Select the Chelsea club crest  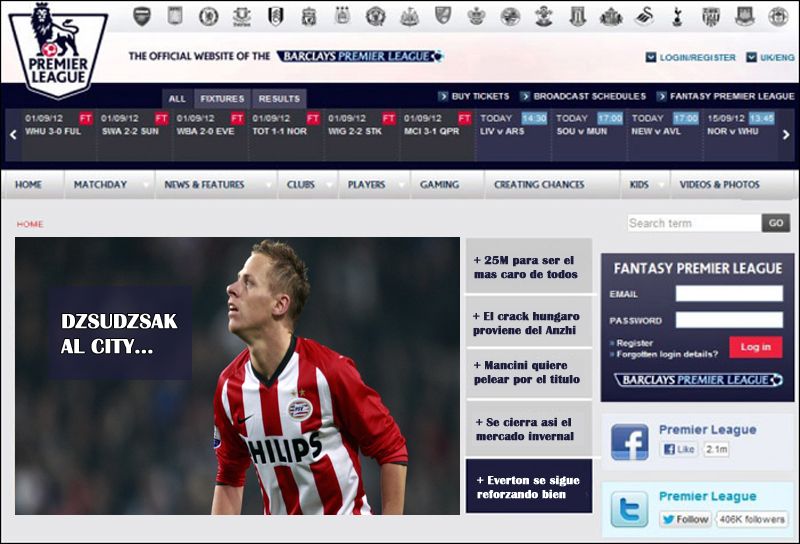(x=208, y=16)
